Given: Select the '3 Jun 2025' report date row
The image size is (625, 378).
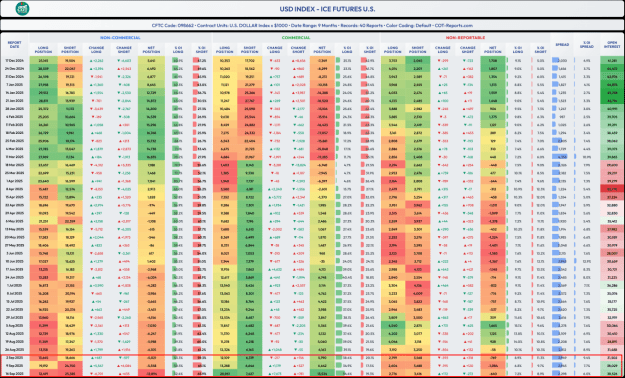Looking at the screenshot, I should (x=313, y=253).
